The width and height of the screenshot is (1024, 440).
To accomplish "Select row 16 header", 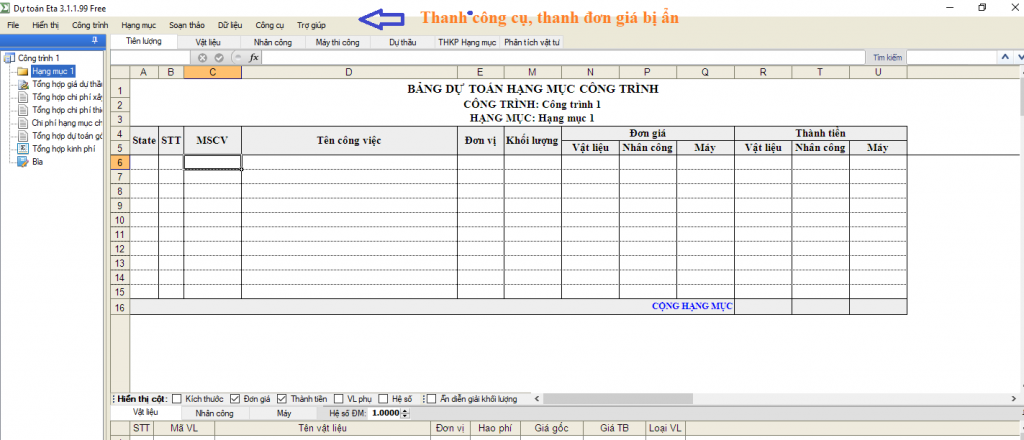I will [120, 307].
